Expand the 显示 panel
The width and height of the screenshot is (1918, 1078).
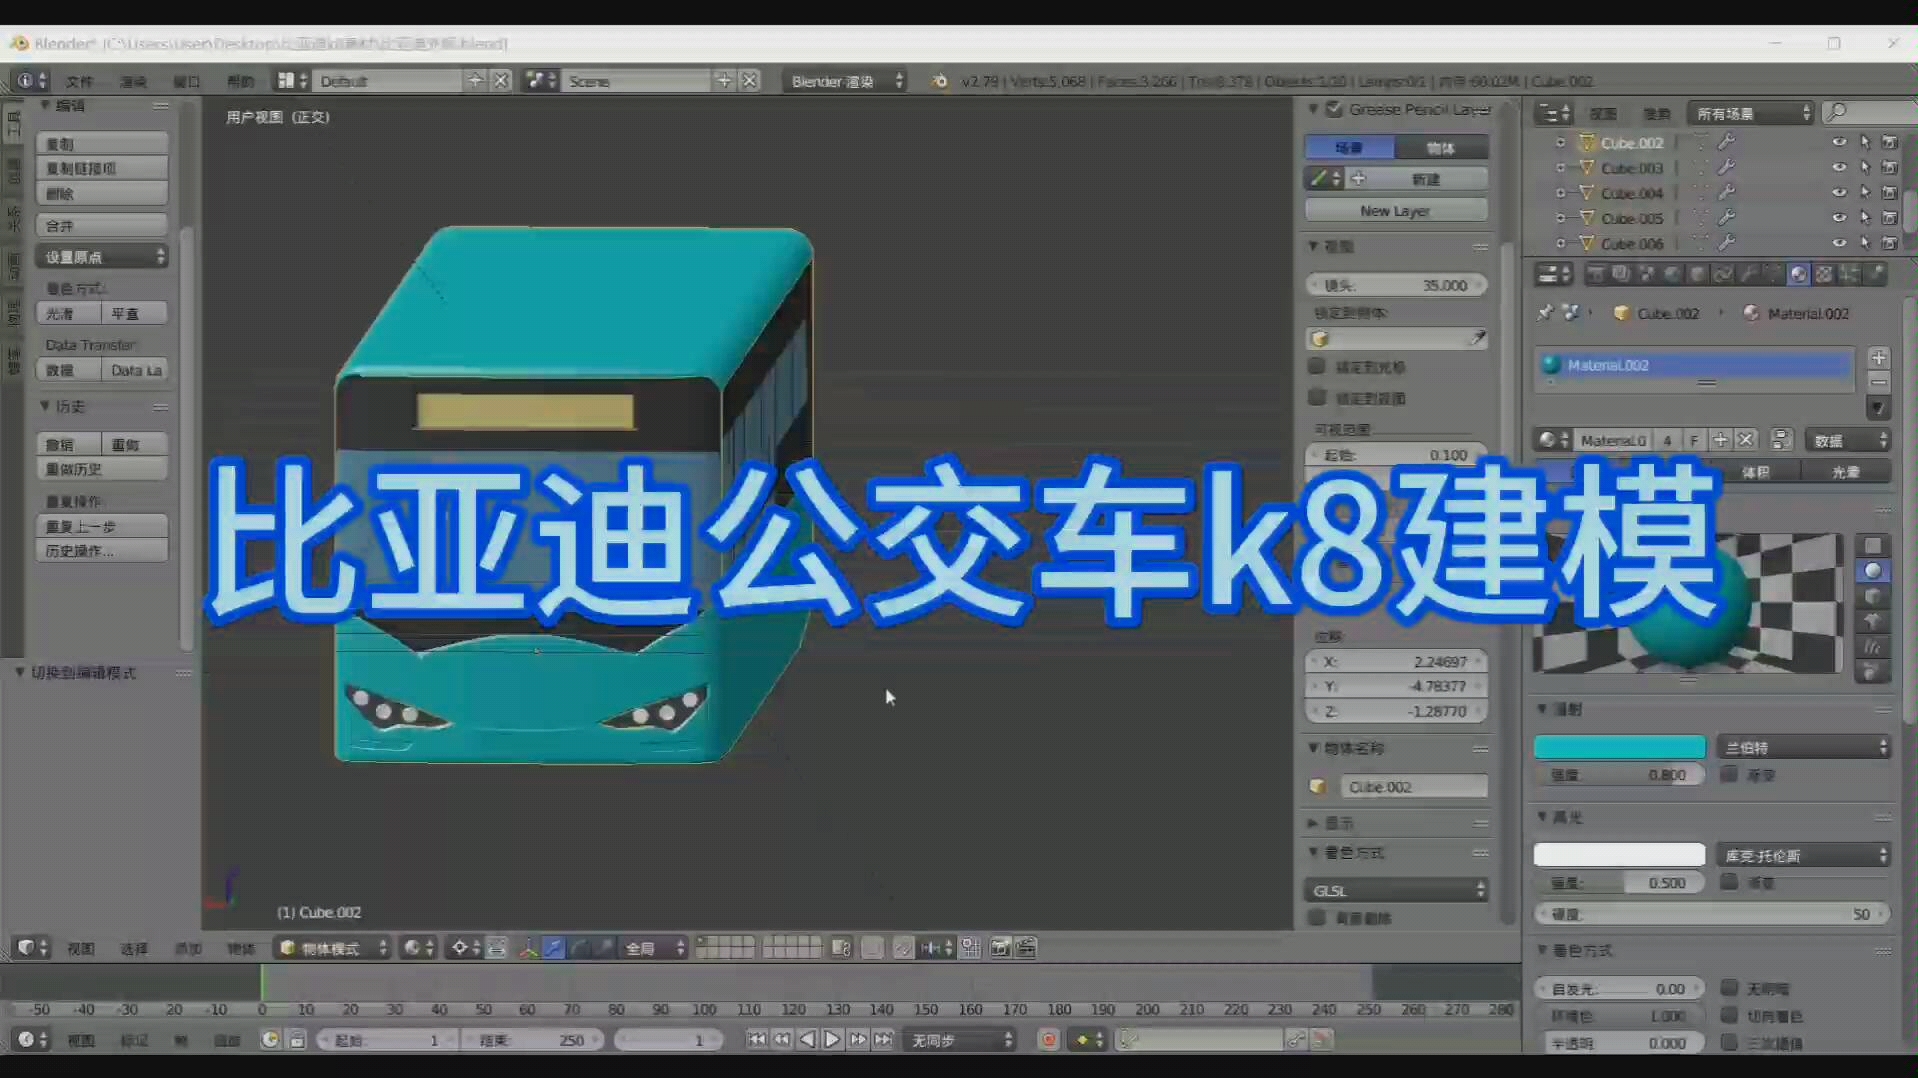tap(1313, 823)
